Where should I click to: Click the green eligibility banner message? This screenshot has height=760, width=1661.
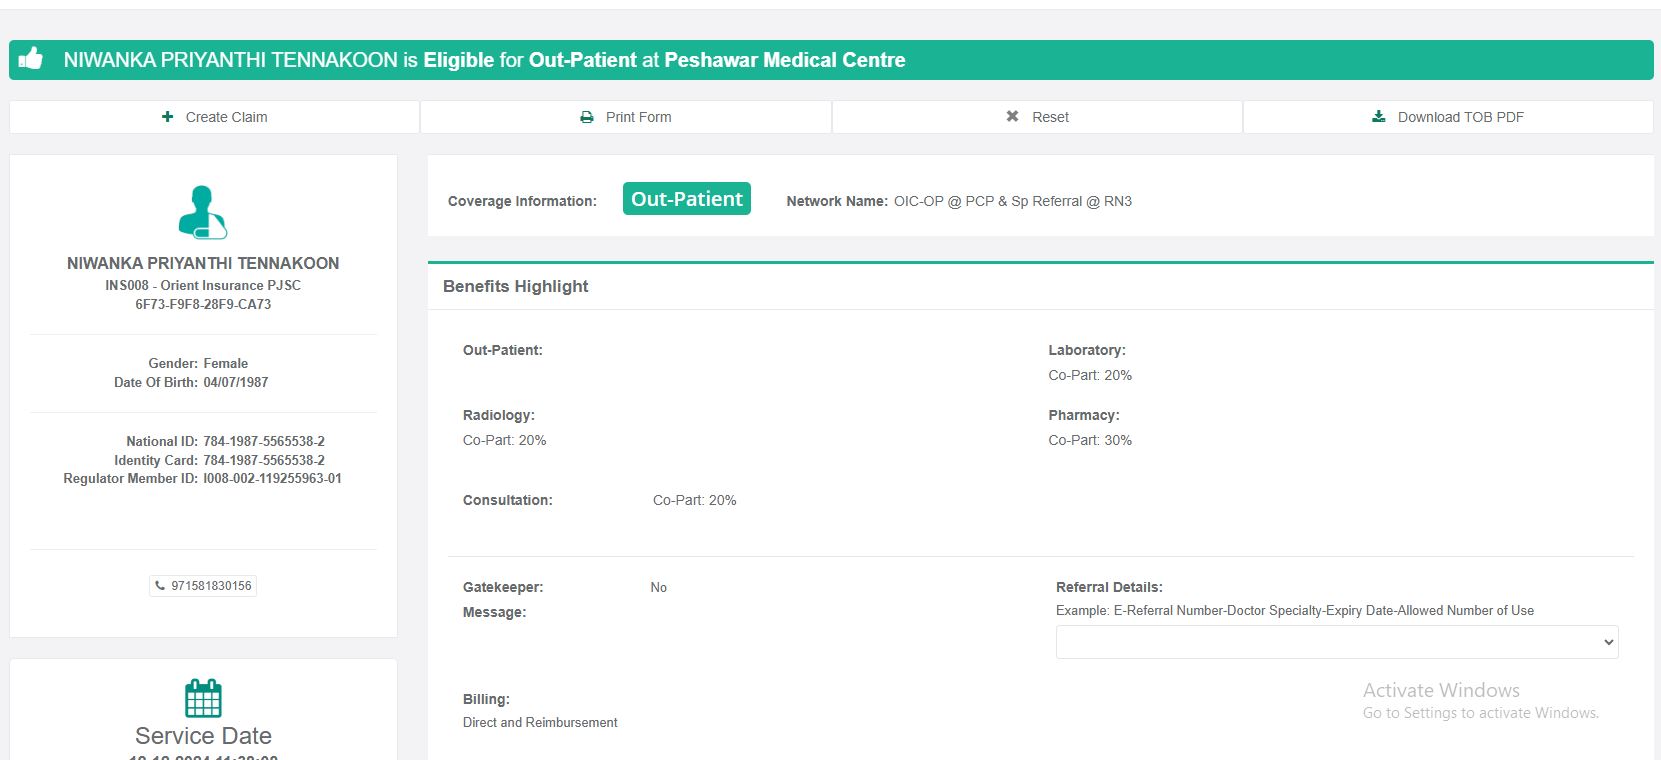pyautogui.click(x=484, y=60)
